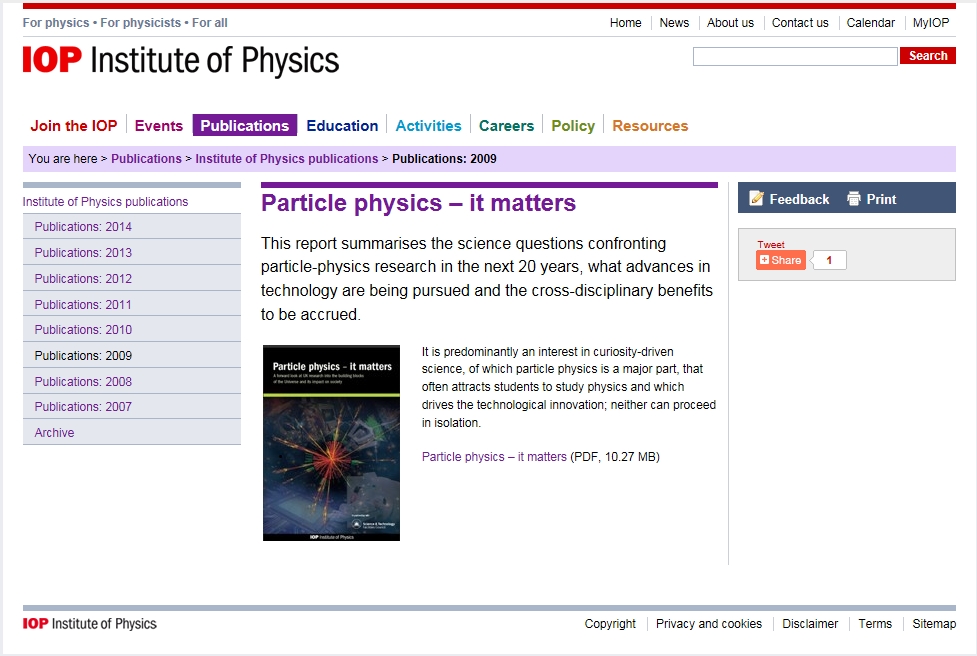The width and height of the screenshot is (977, 656).
Task: Open the Publications navigation tab
Action: (x=245, y=126)
